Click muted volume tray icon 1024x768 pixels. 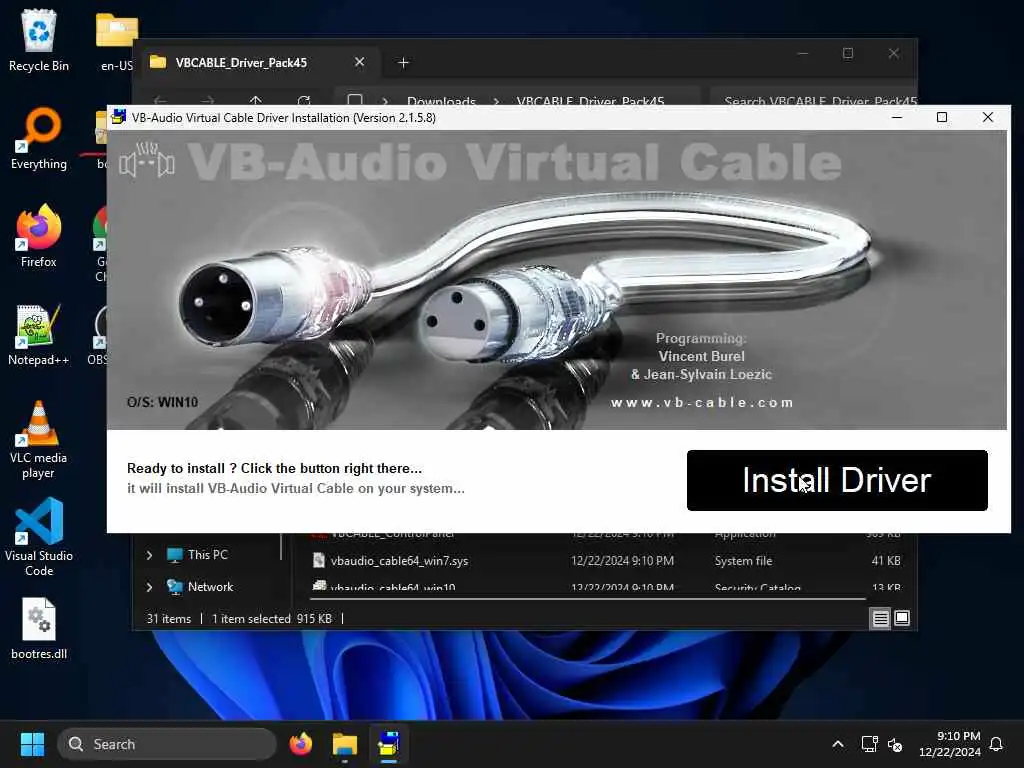(895, 744)
